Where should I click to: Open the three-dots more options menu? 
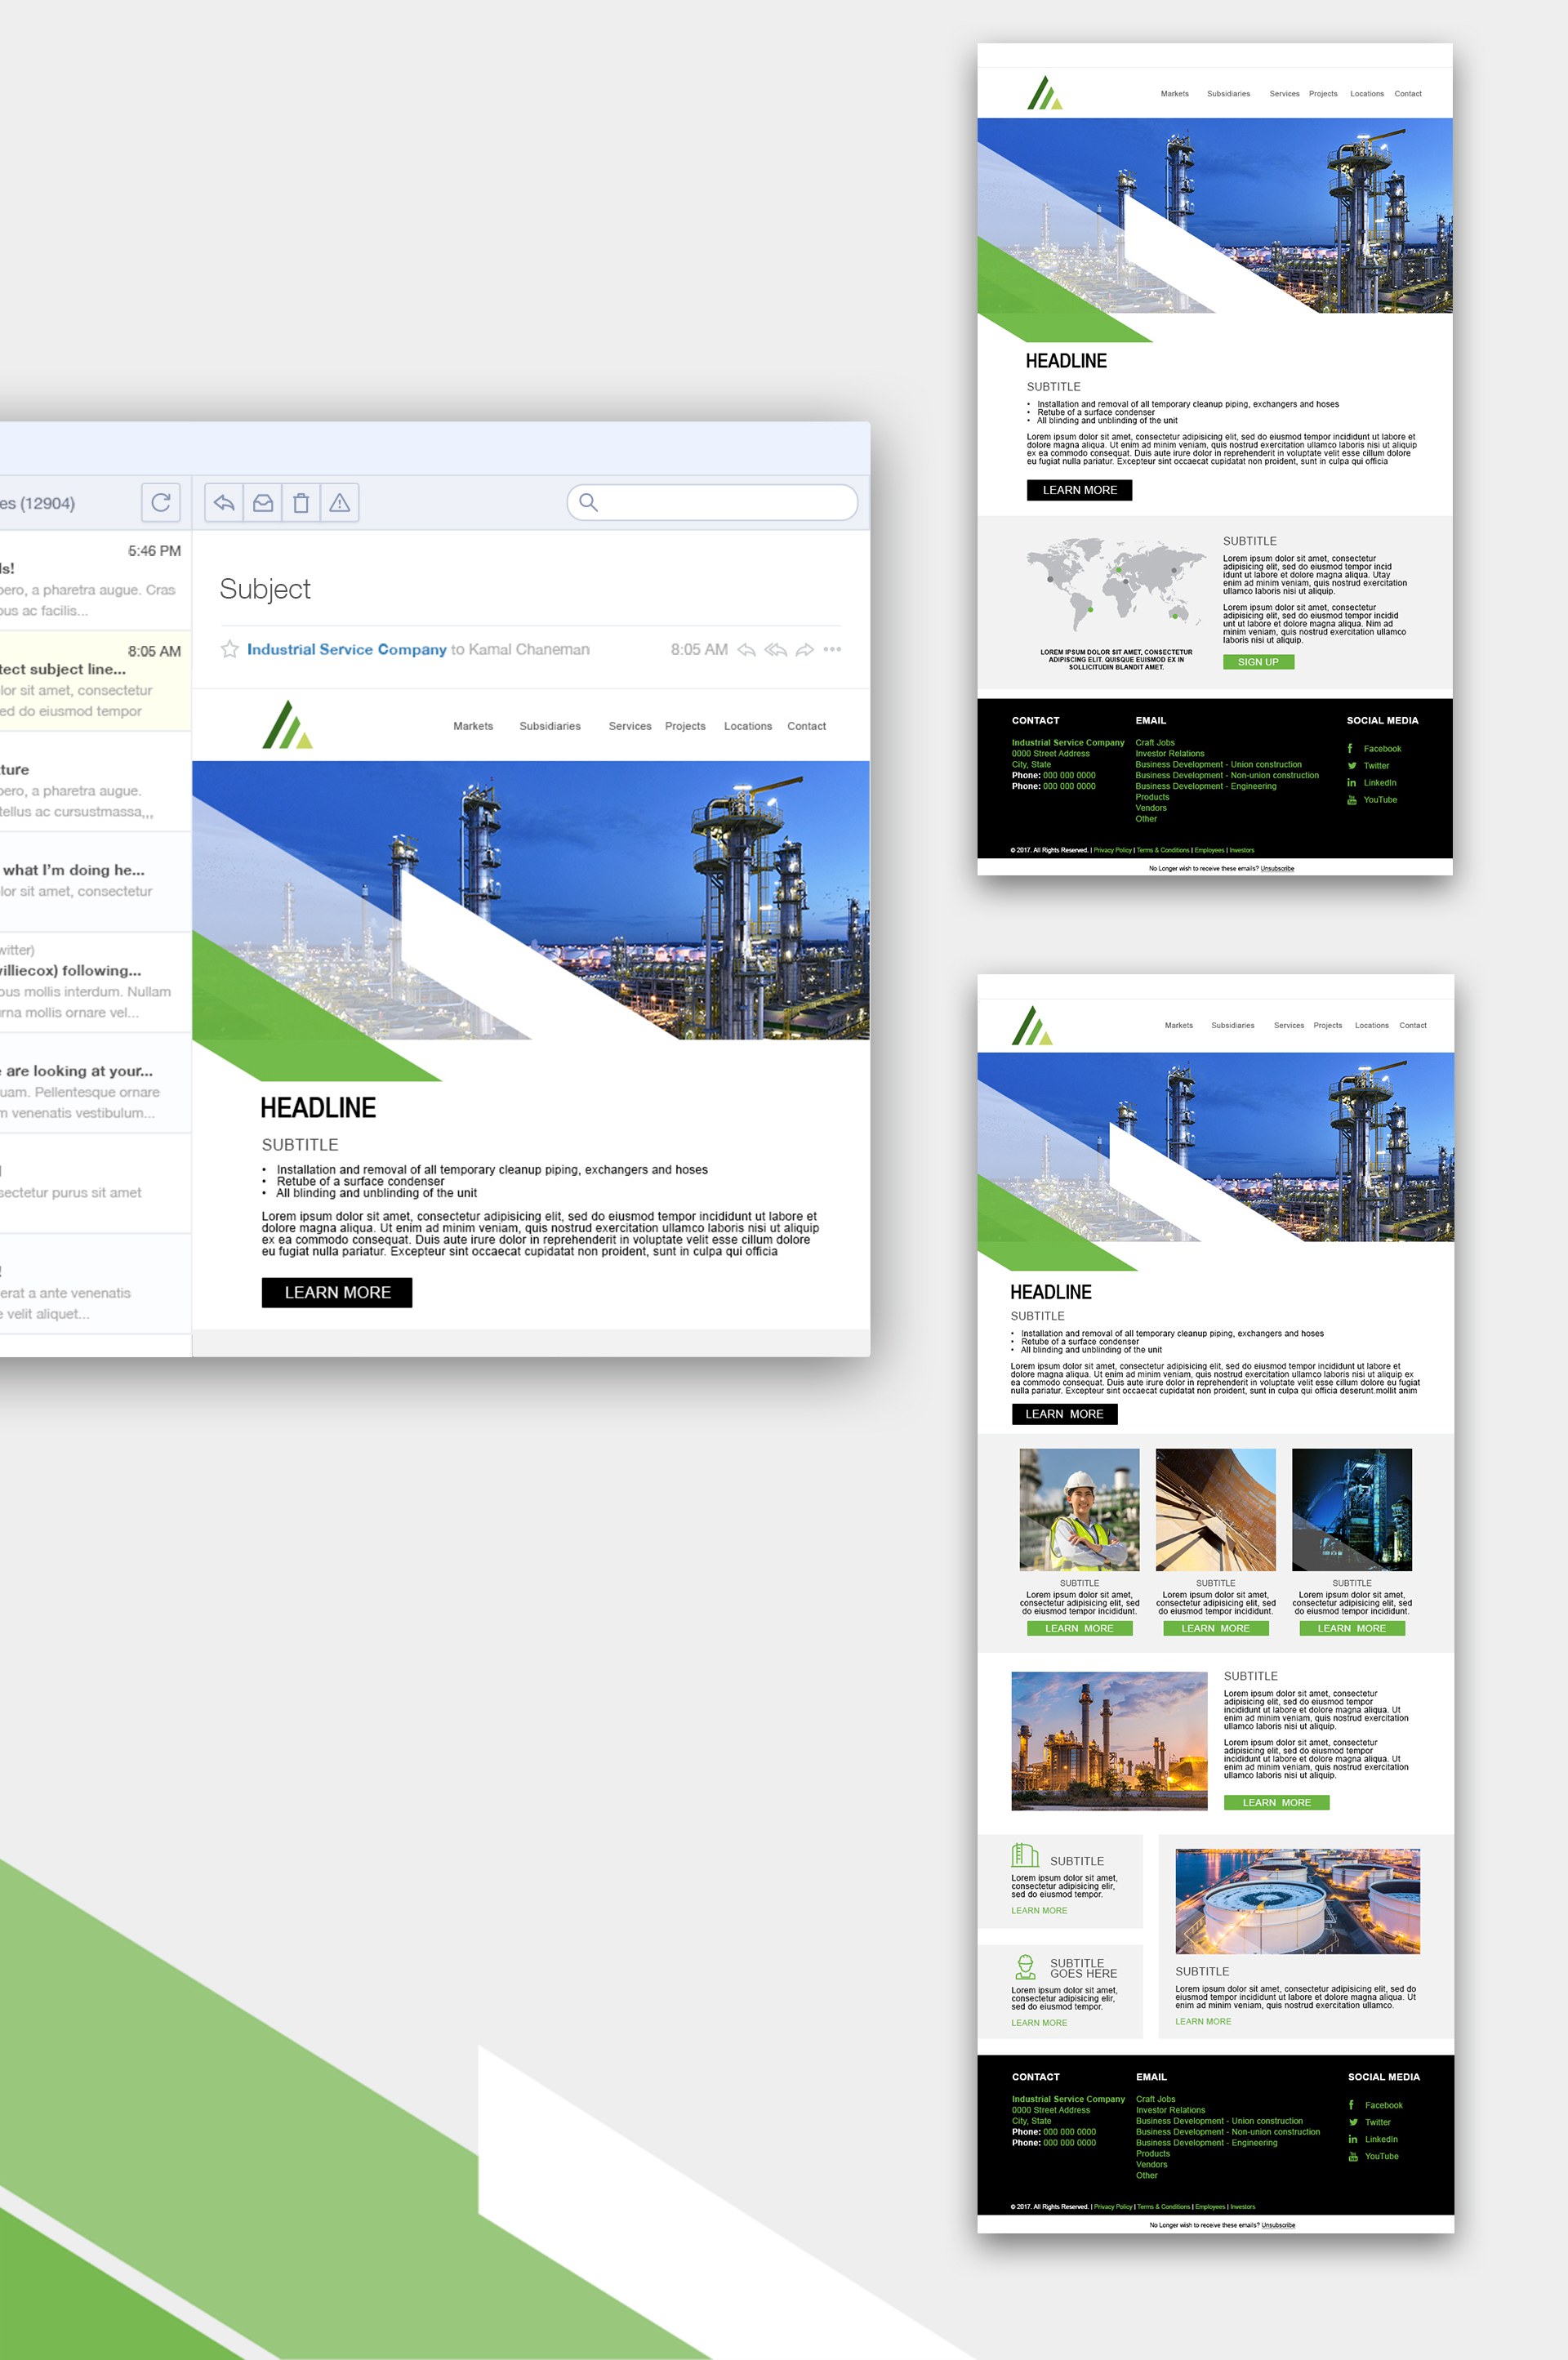[832, 649]
